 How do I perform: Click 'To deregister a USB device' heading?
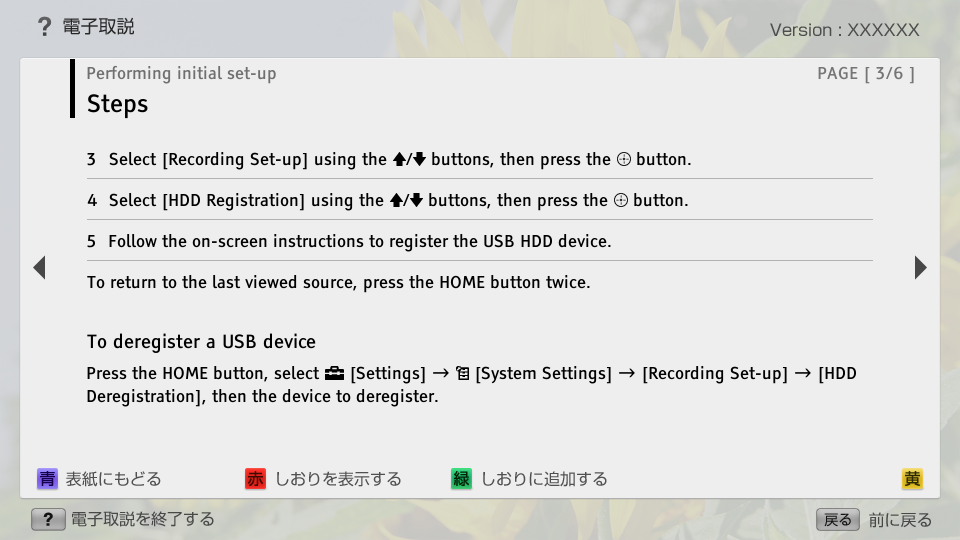(201, 342)
